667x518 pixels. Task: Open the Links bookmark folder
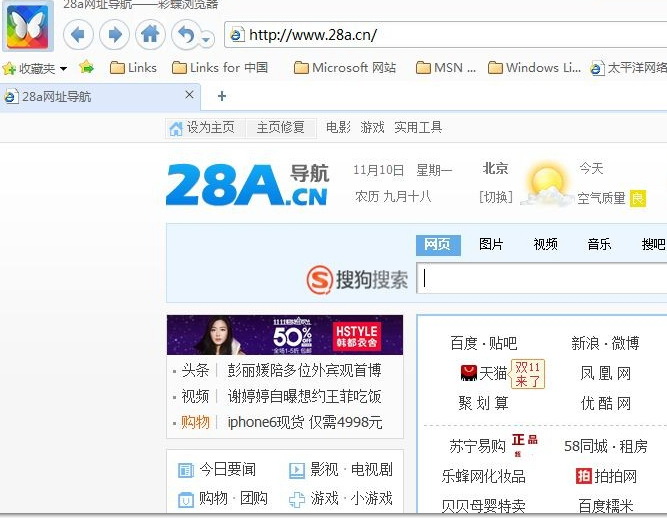click(133, 68)
